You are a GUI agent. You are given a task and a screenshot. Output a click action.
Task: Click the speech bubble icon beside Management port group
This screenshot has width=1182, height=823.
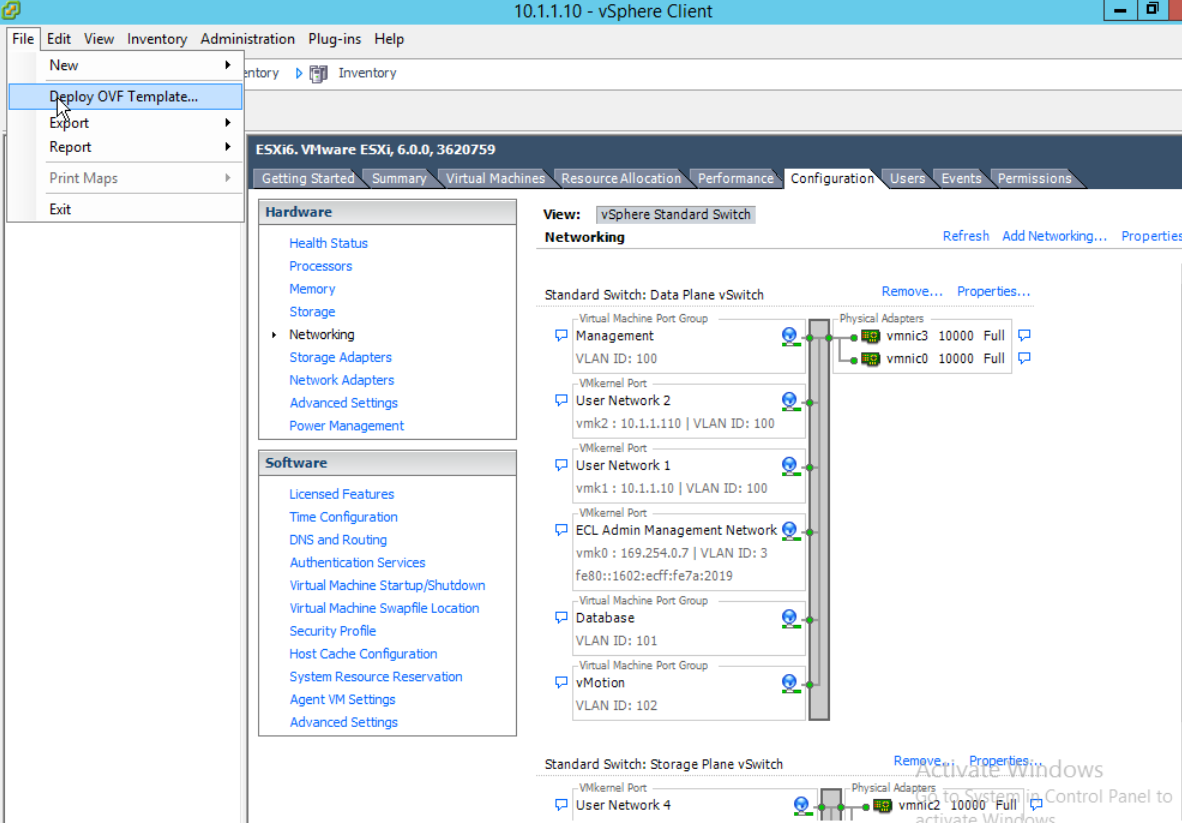tap(560, 335)
